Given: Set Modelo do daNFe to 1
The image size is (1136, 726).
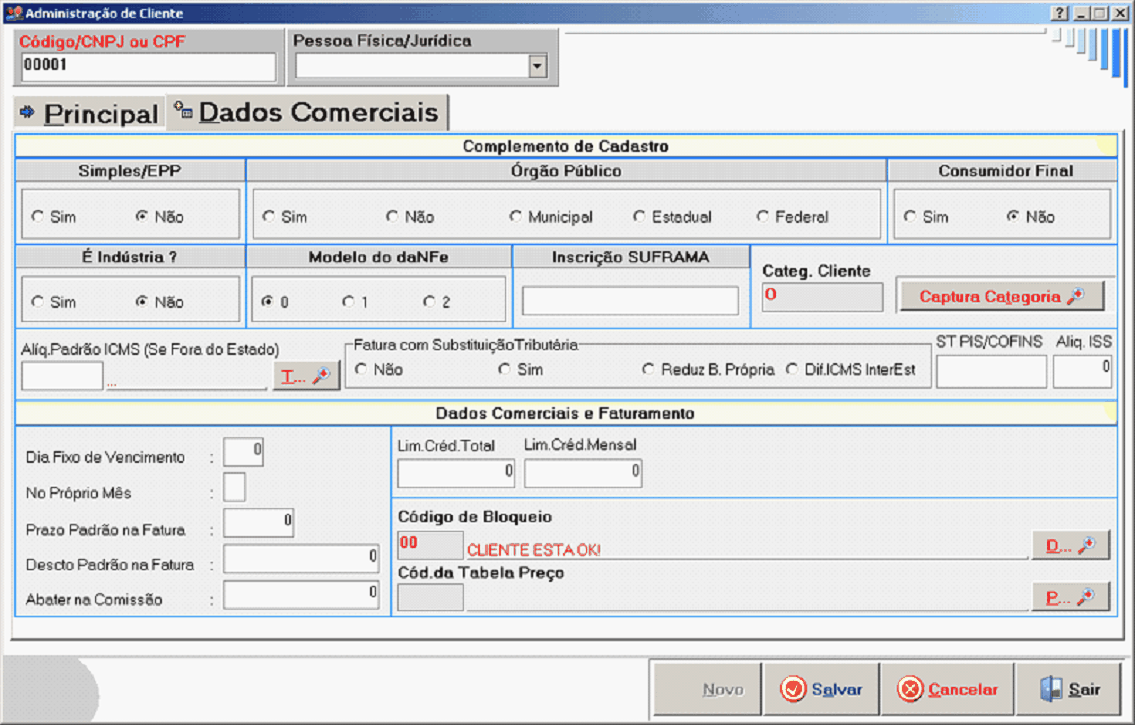Looking at the screenshot, I should pos(348,302).
